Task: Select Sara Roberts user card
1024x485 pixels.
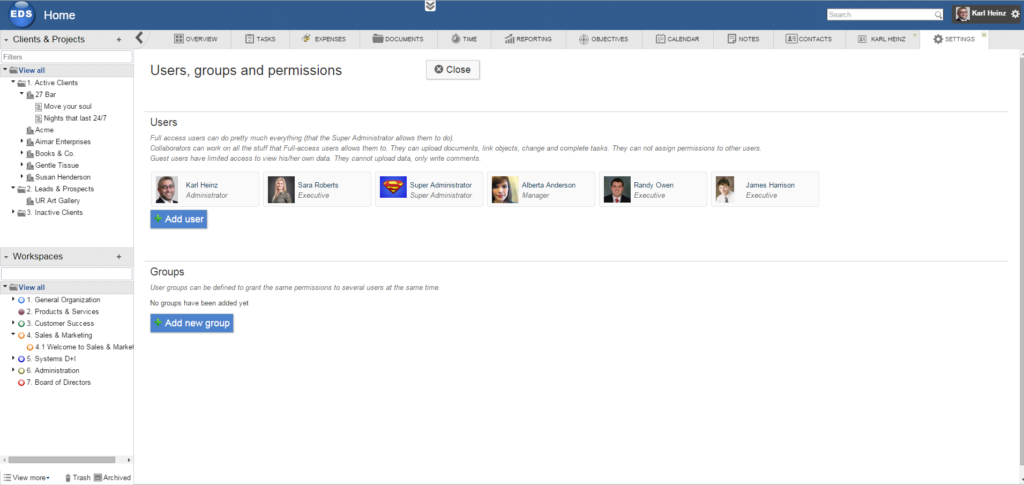Action: point(316,190)
